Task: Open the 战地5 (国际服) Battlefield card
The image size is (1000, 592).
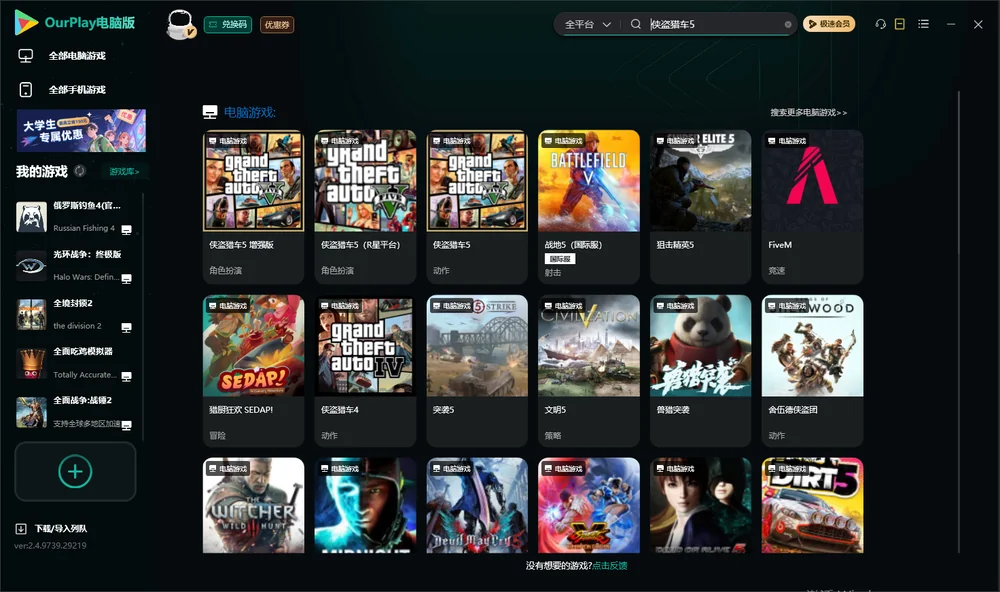Action: coord(589,207)
